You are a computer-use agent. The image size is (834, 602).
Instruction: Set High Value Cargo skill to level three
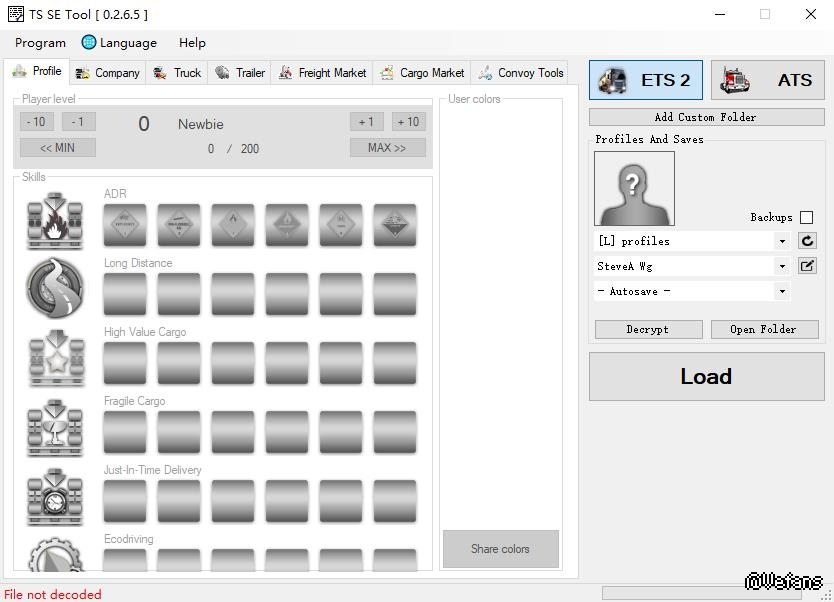(233, 363)
